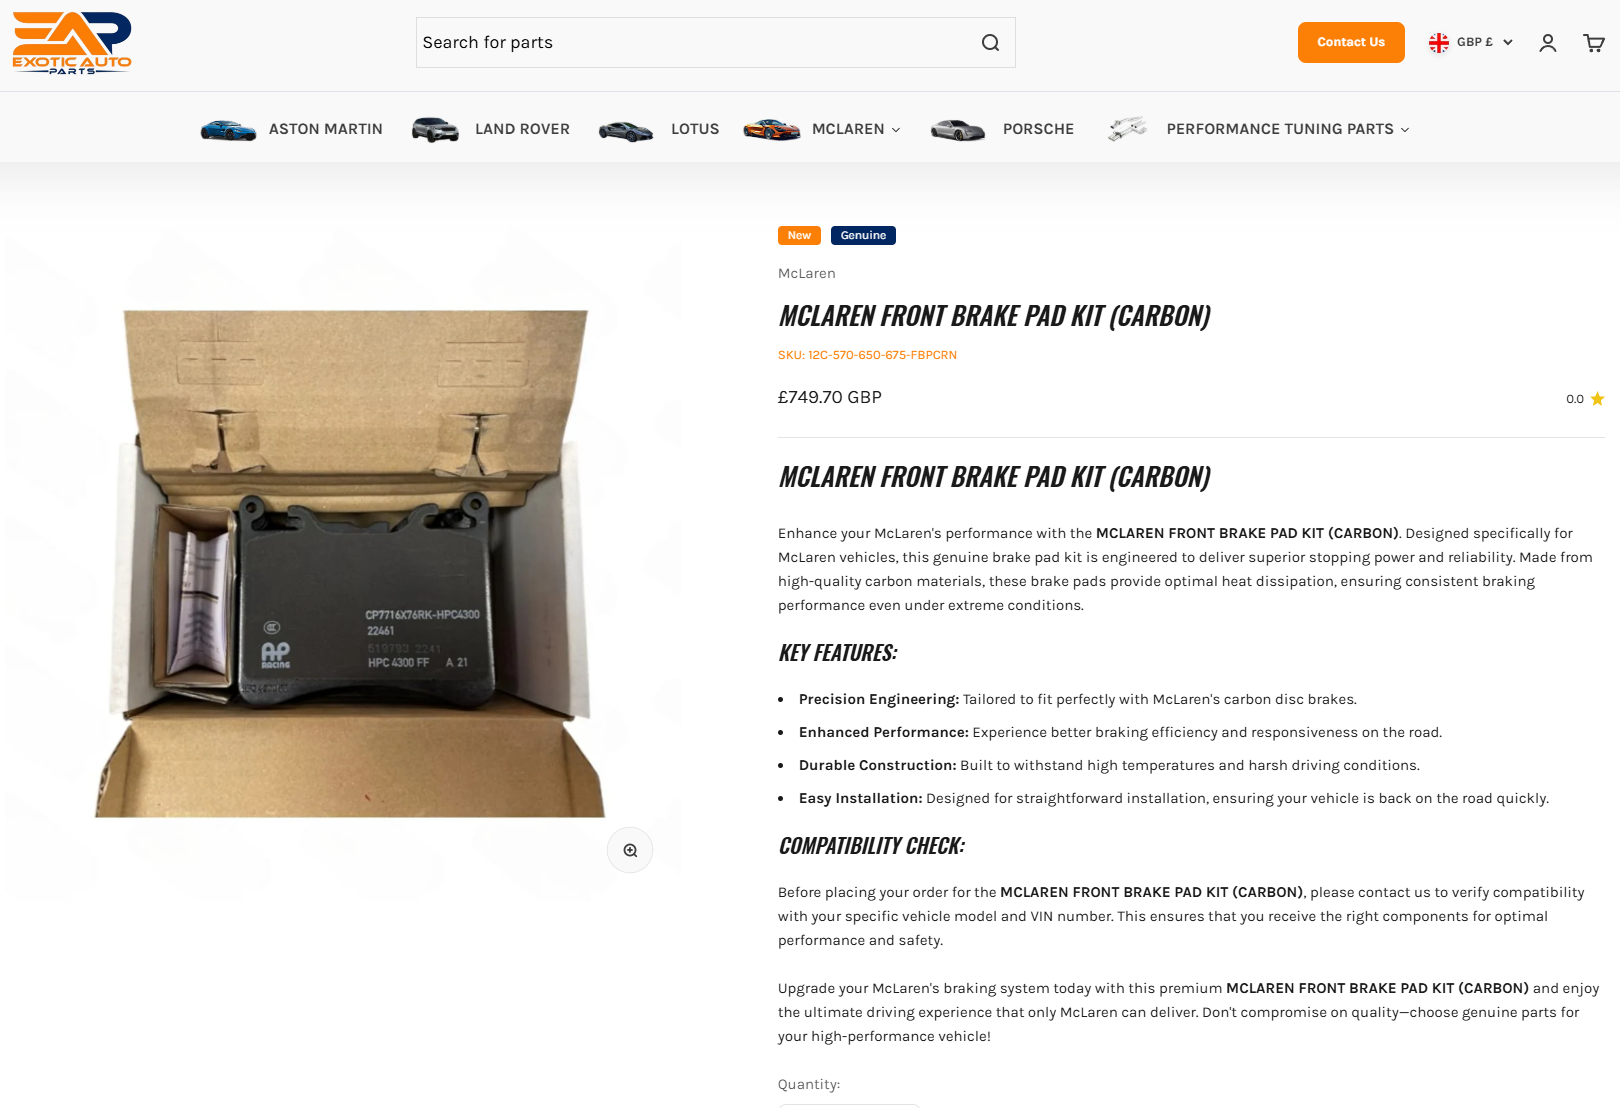Click the Contact Us button
This screenshot has width=1620, height=1108.
[1351, 42]
